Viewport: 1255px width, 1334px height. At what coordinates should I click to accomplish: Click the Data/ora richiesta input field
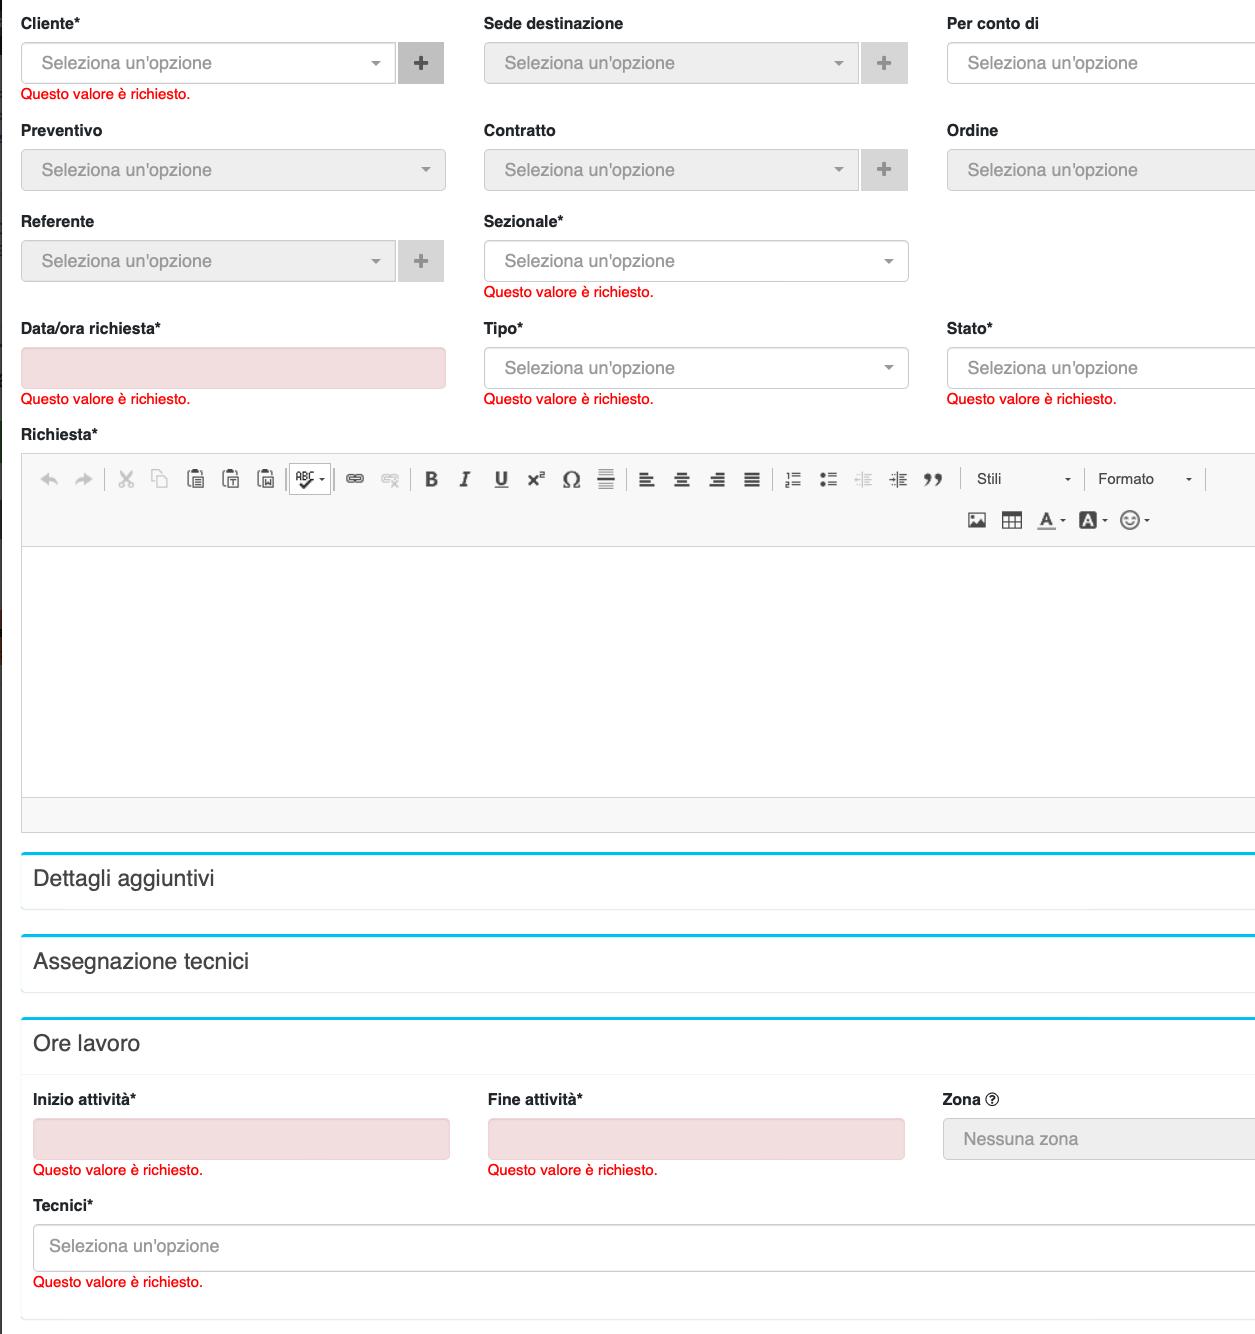pyautogui.click(x=233, y=368)
